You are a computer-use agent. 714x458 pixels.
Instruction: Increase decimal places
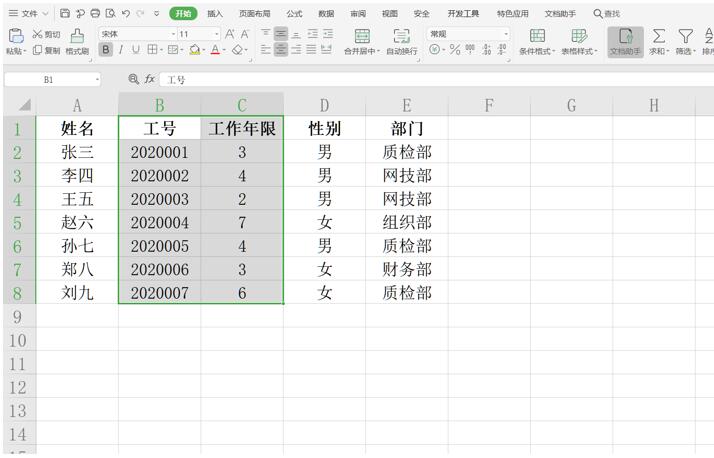[x=487, y=49]
